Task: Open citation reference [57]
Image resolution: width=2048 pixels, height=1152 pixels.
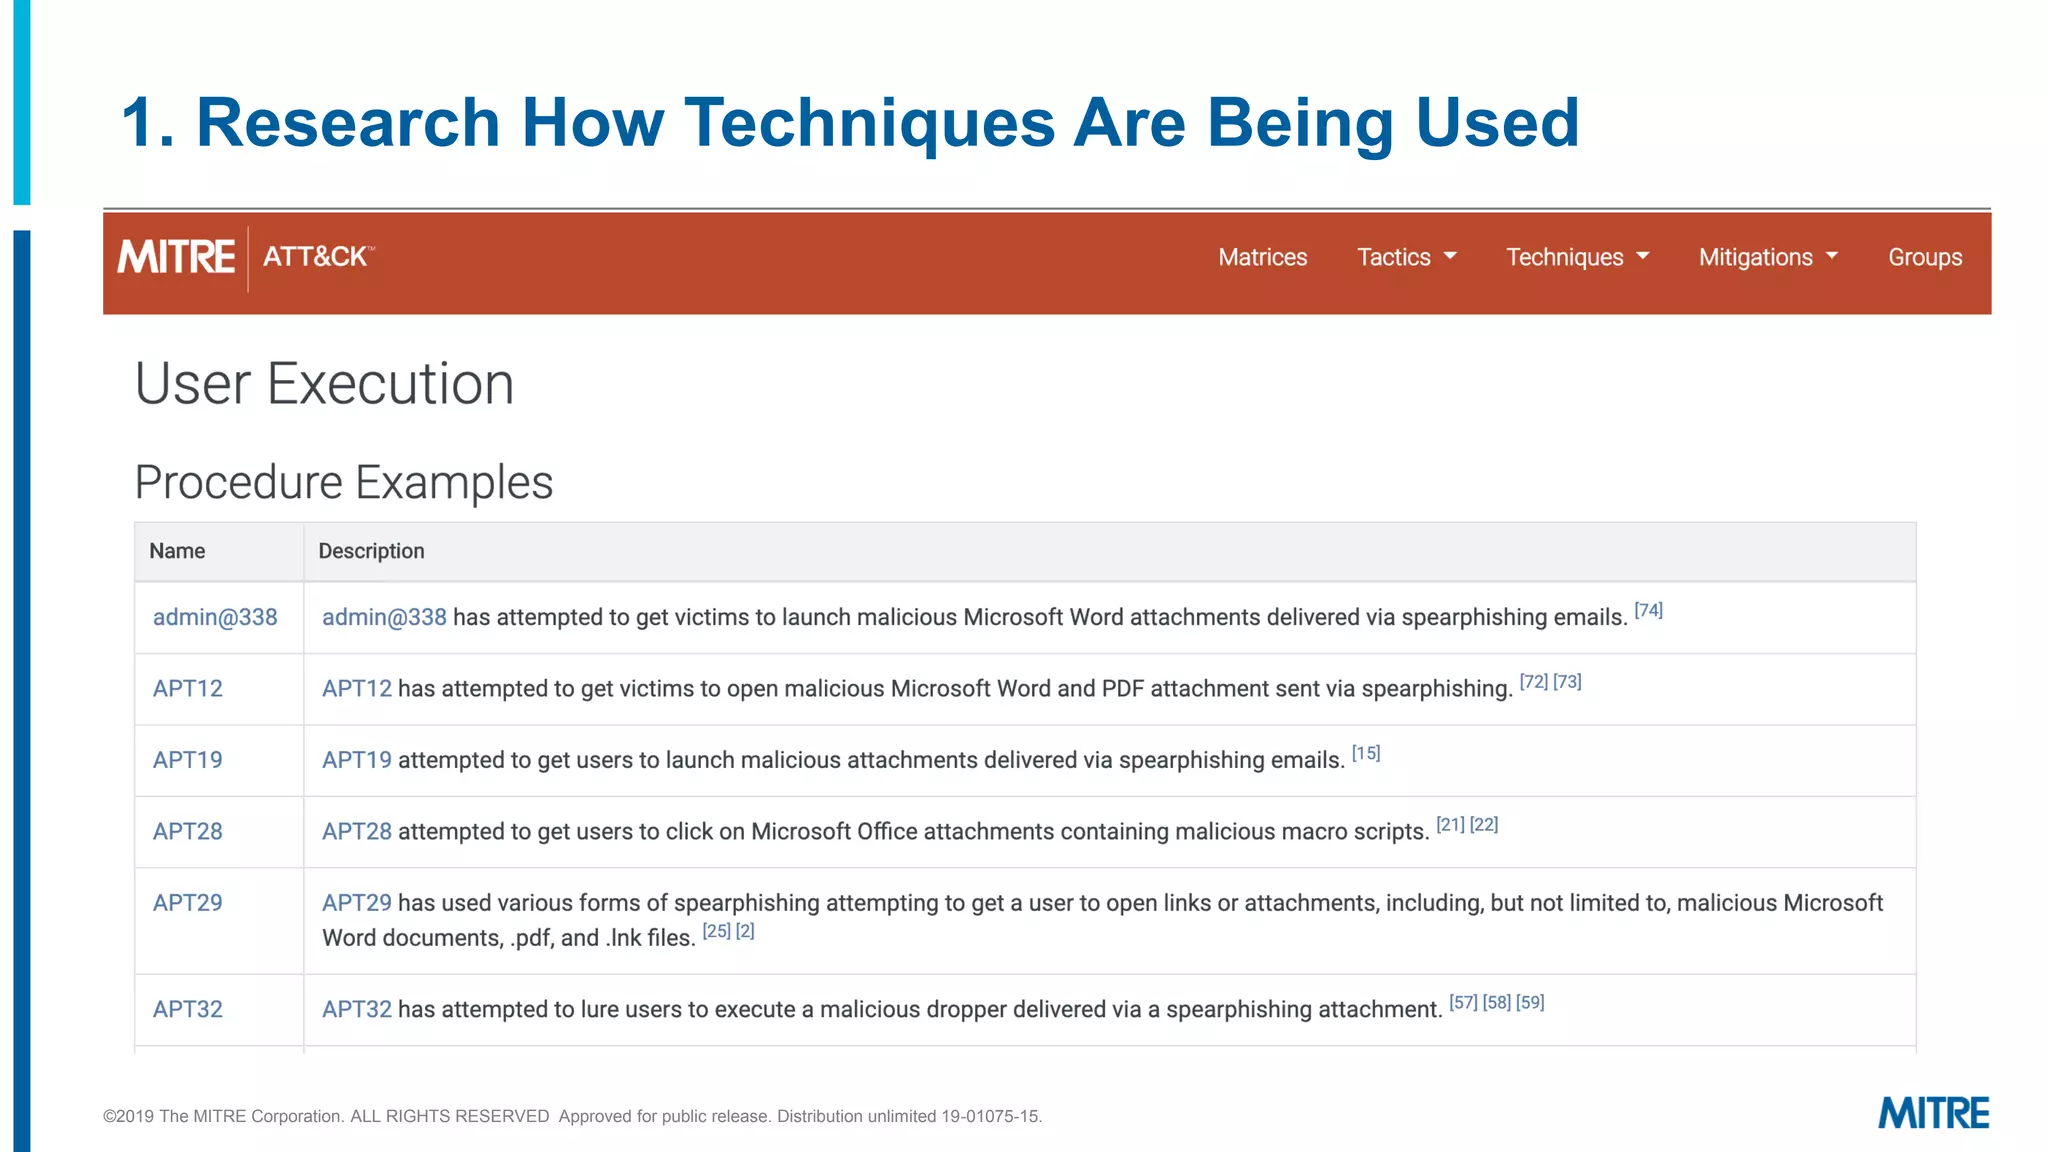Action: [1463, 1002]
